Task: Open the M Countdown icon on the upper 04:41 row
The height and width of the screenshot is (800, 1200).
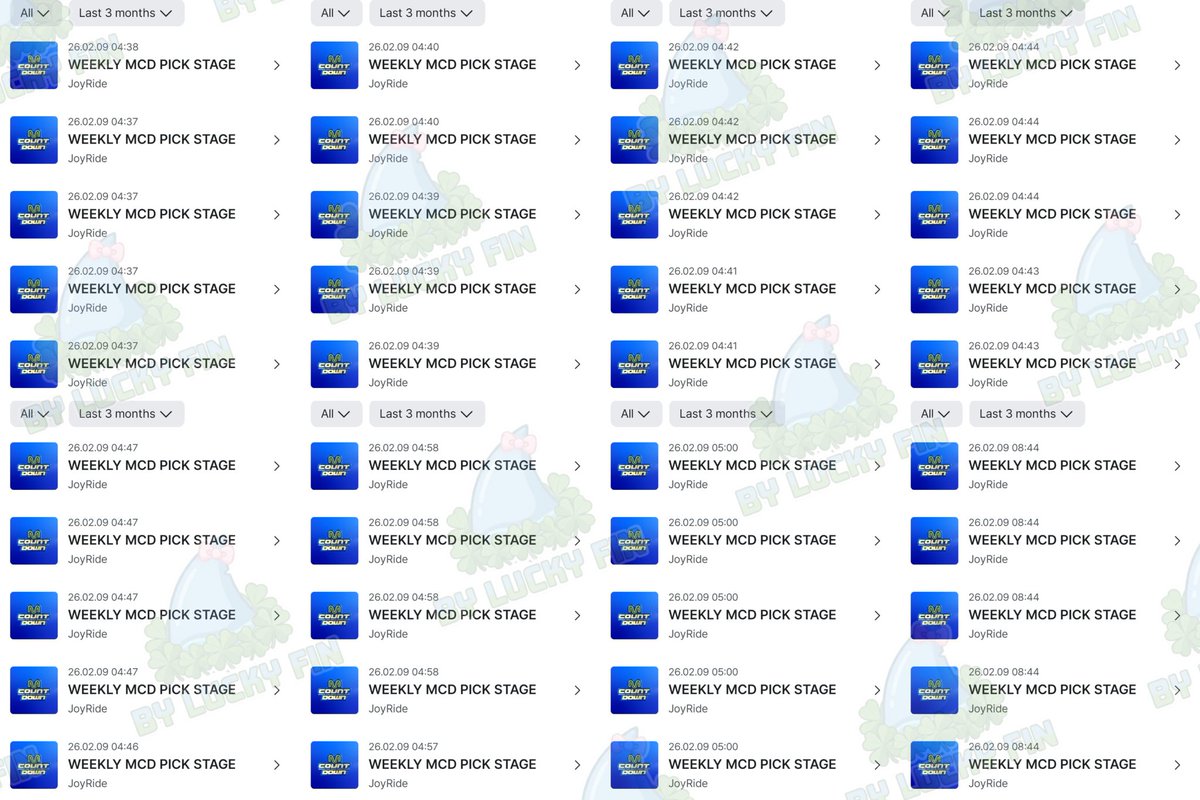Action: coord(634,290)
